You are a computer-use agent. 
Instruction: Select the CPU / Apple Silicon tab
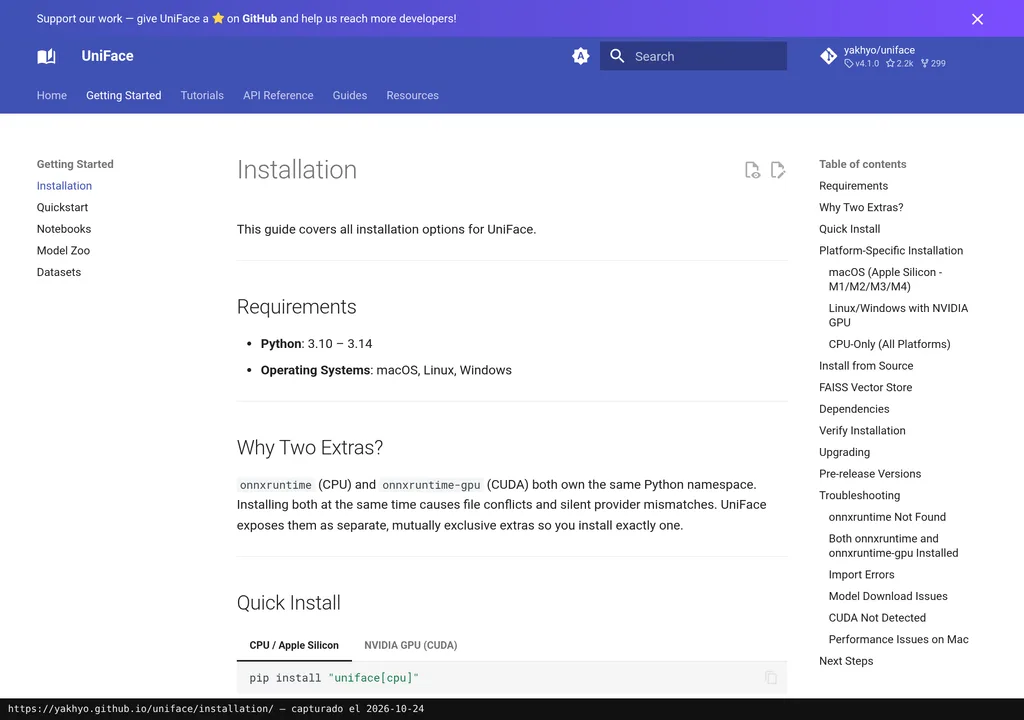click(294, 646)
